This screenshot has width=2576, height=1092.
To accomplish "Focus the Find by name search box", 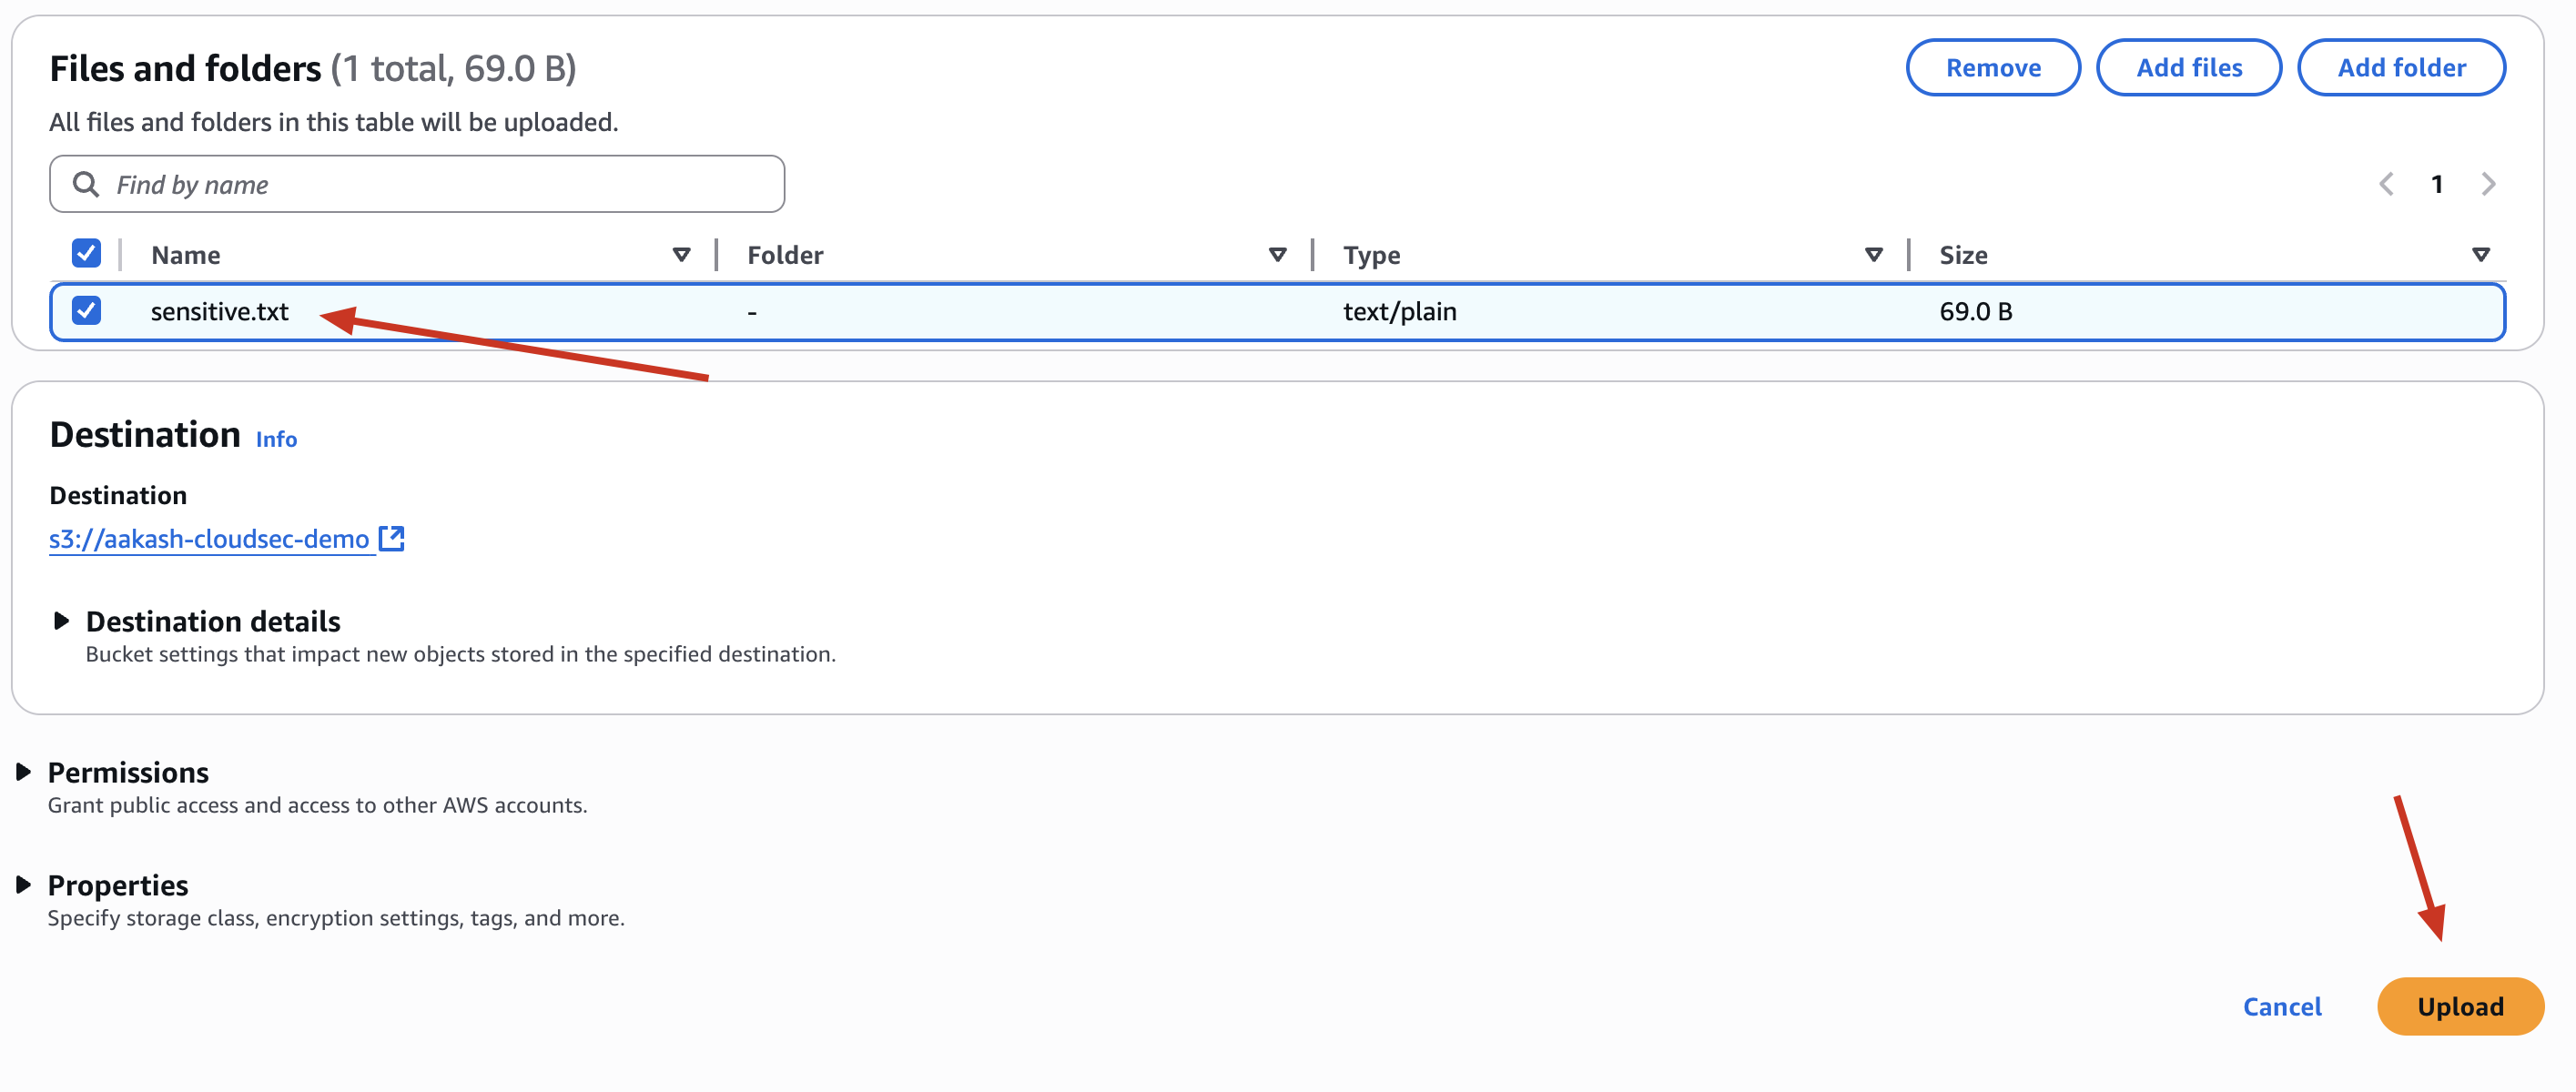I will coord(416,184).
